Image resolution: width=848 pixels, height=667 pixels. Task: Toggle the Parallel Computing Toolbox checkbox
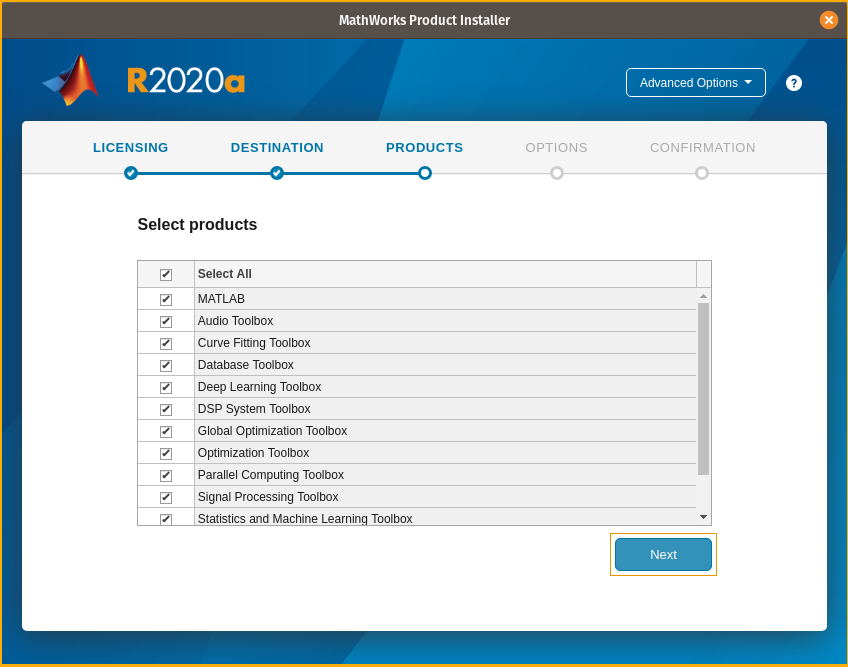point(165,475)
